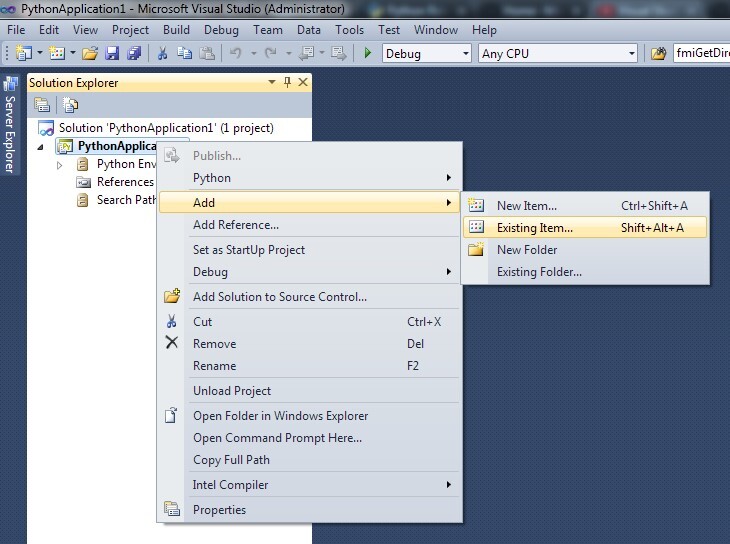Expand the Python Environments tree node

59,165
